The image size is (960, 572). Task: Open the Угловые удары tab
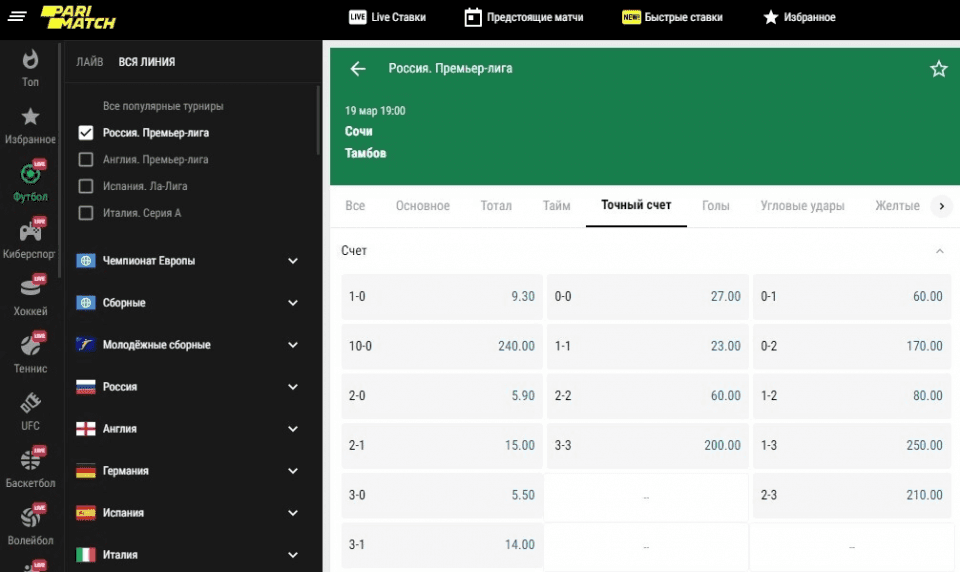pyautogui.click(x=802, y=206)
